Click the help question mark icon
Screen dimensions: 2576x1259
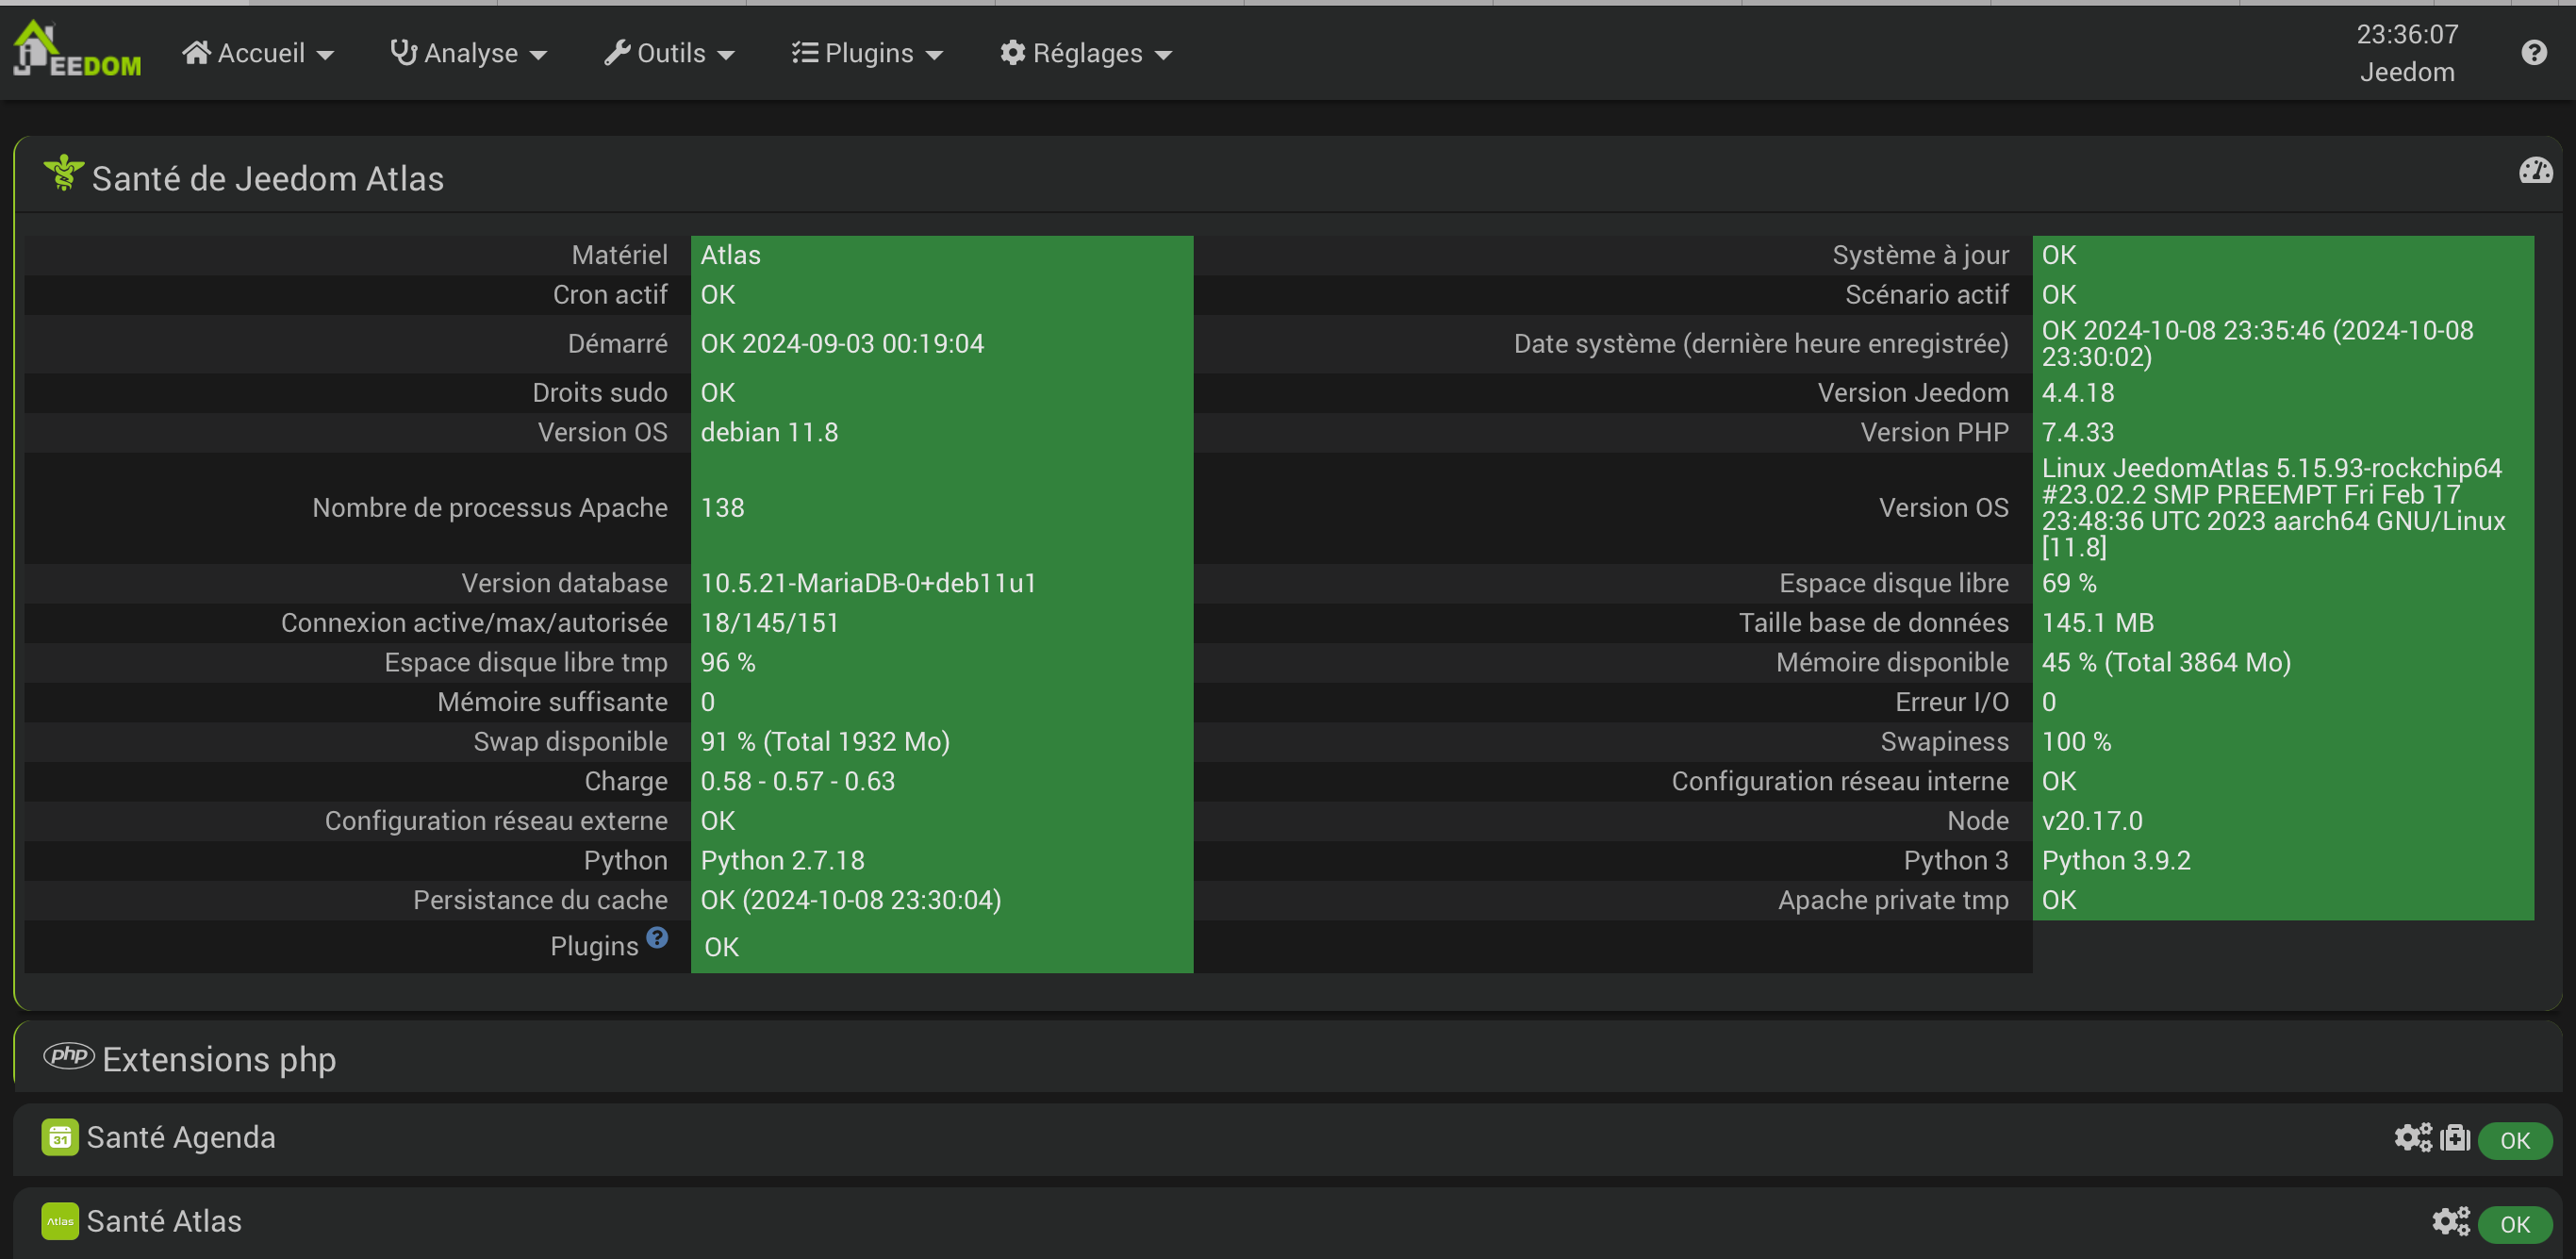[2533, 52]
